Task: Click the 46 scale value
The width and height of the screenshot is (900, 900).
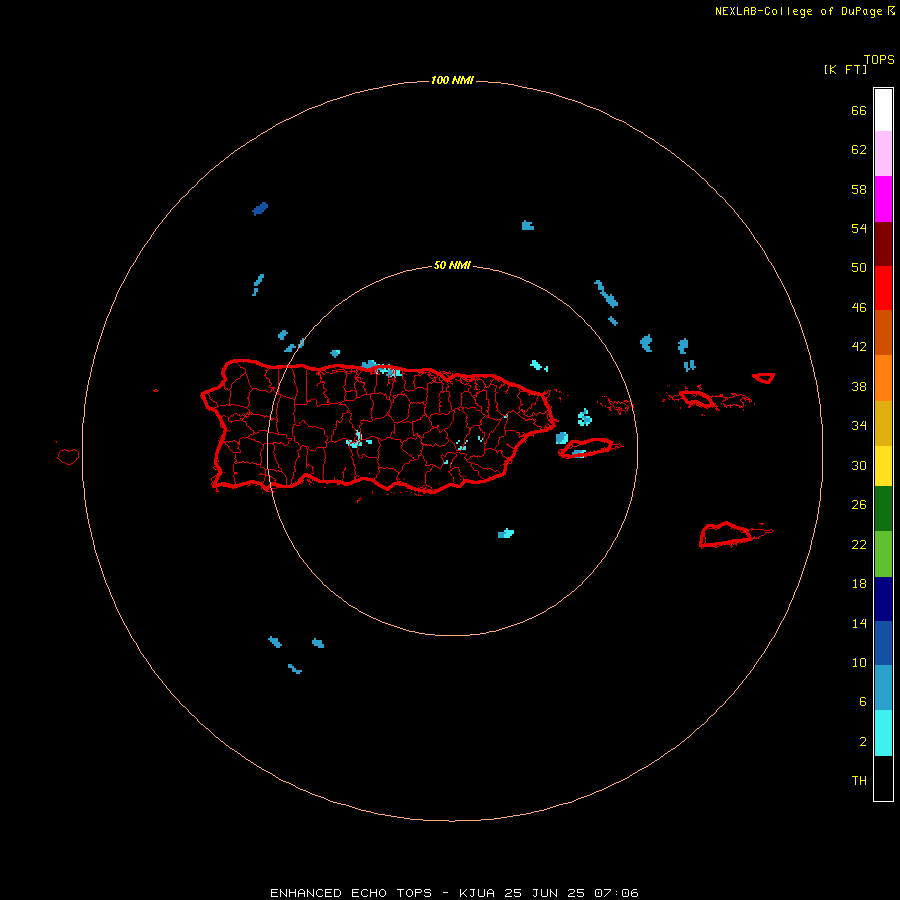Action: (x=859, y=307)
